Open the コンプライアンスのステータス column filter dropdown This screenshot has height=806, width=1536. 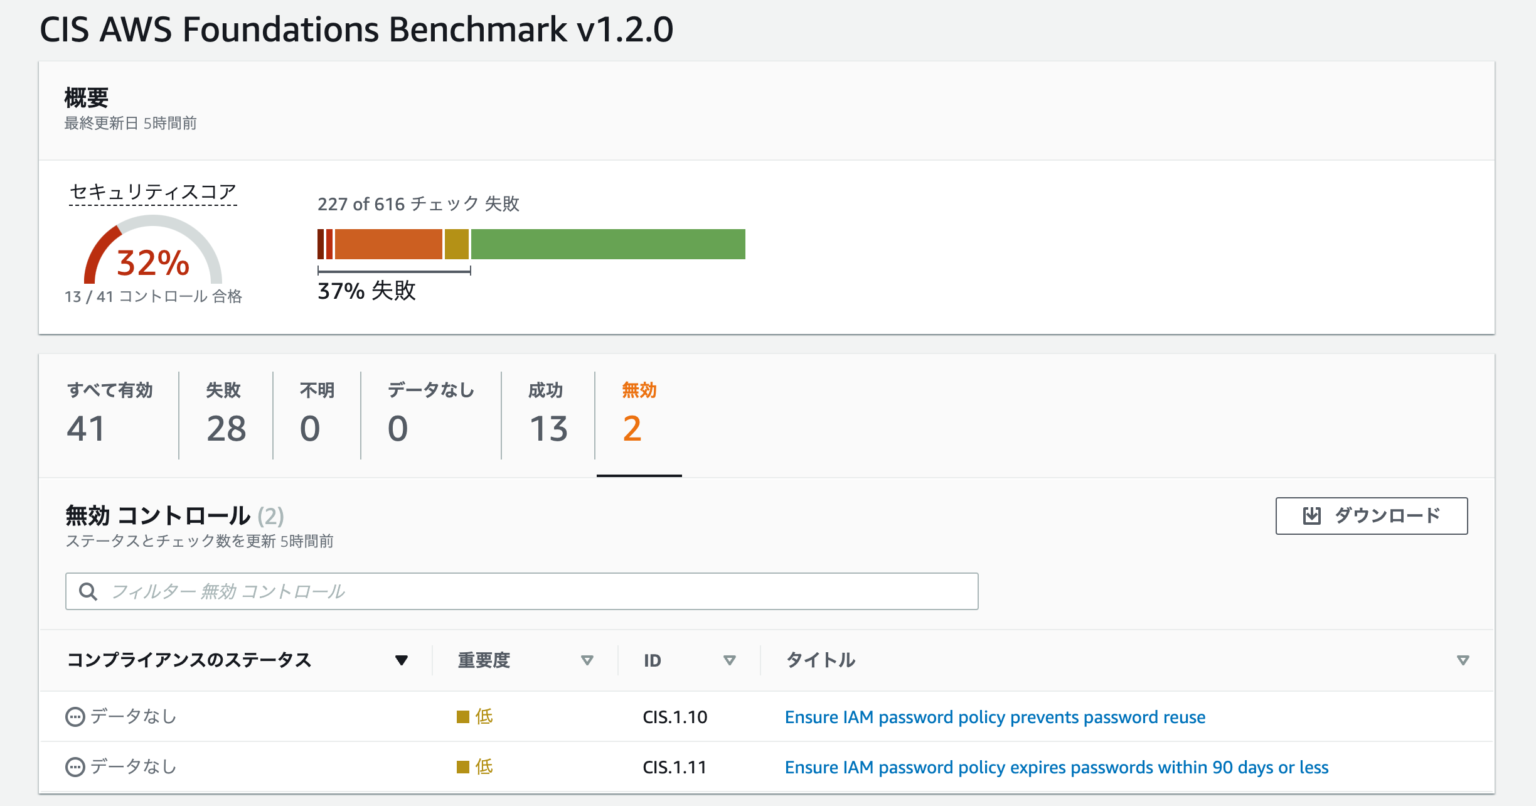pyautogui.click(x=402, y=660)
